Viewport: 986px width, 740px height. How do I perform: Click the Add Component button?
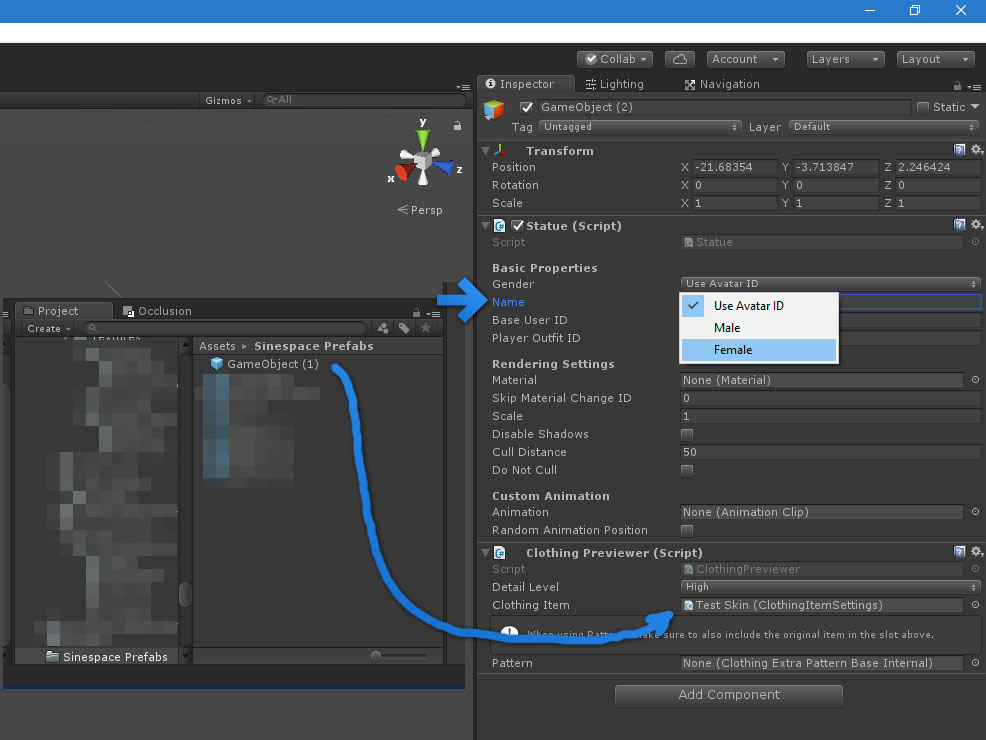728,695
